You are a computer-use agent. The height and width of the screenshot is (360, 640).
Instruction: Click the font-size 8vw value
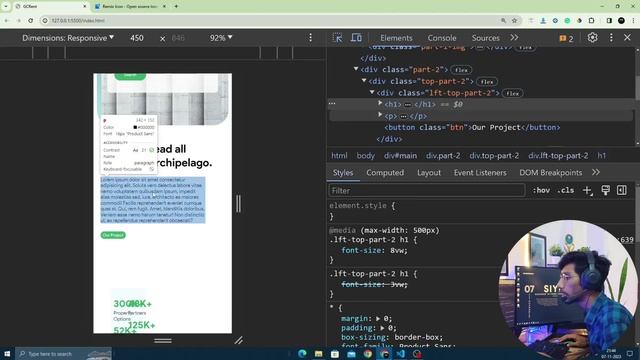click(x=398, y=251)
